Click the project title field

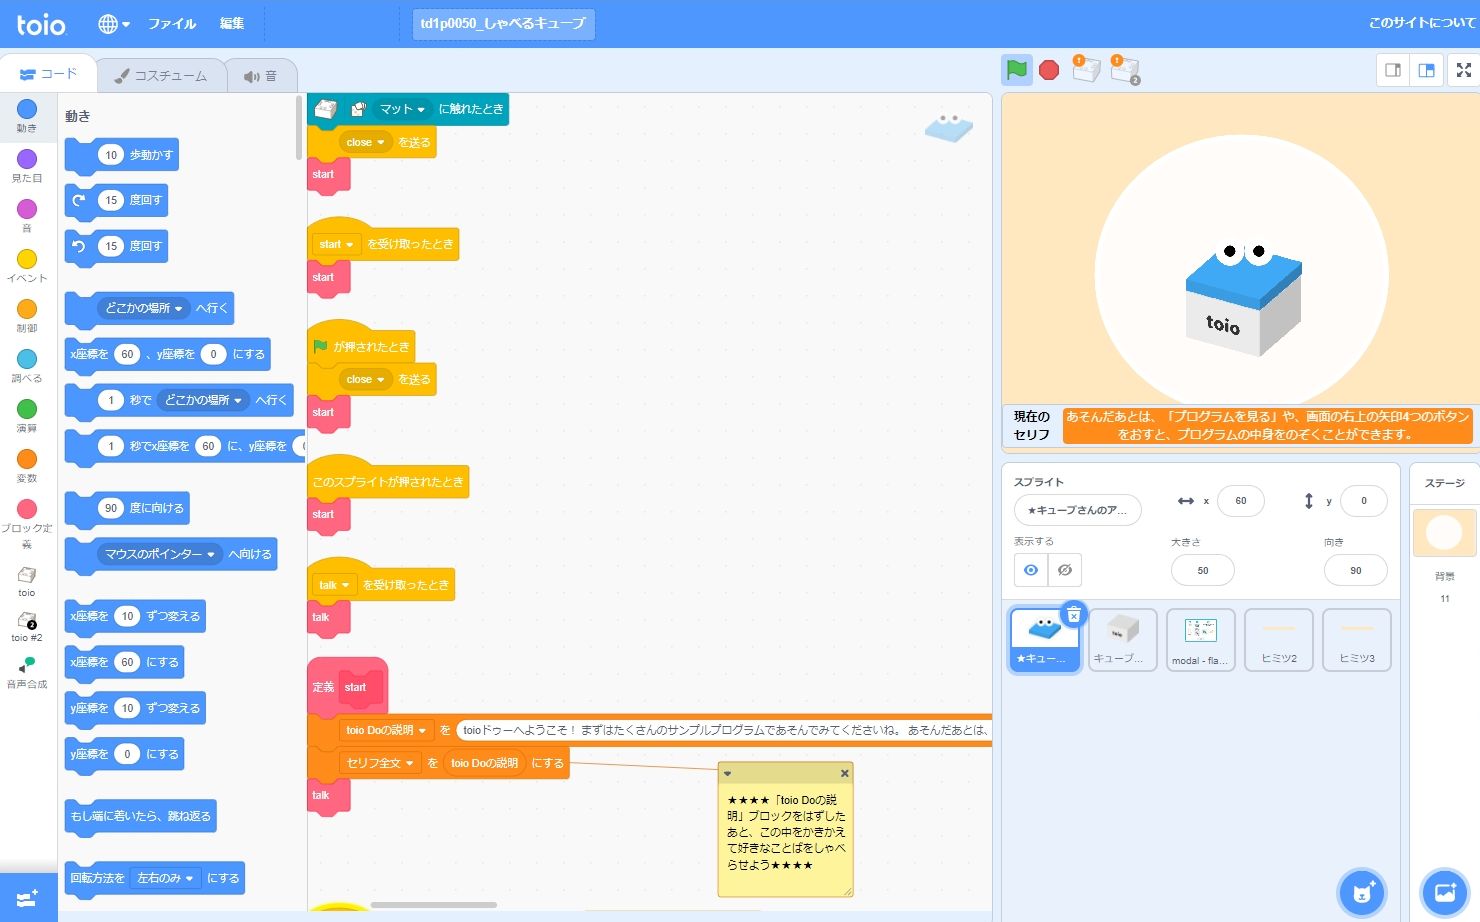click(504, 24)
